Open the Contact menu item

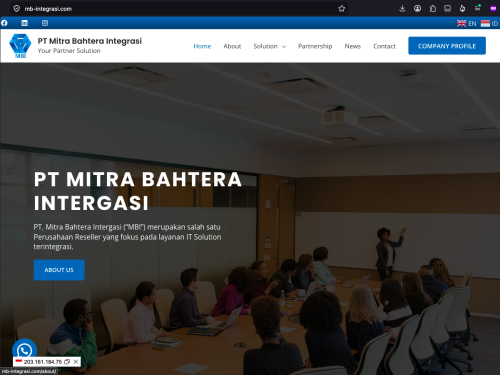(x=384, y=46)
